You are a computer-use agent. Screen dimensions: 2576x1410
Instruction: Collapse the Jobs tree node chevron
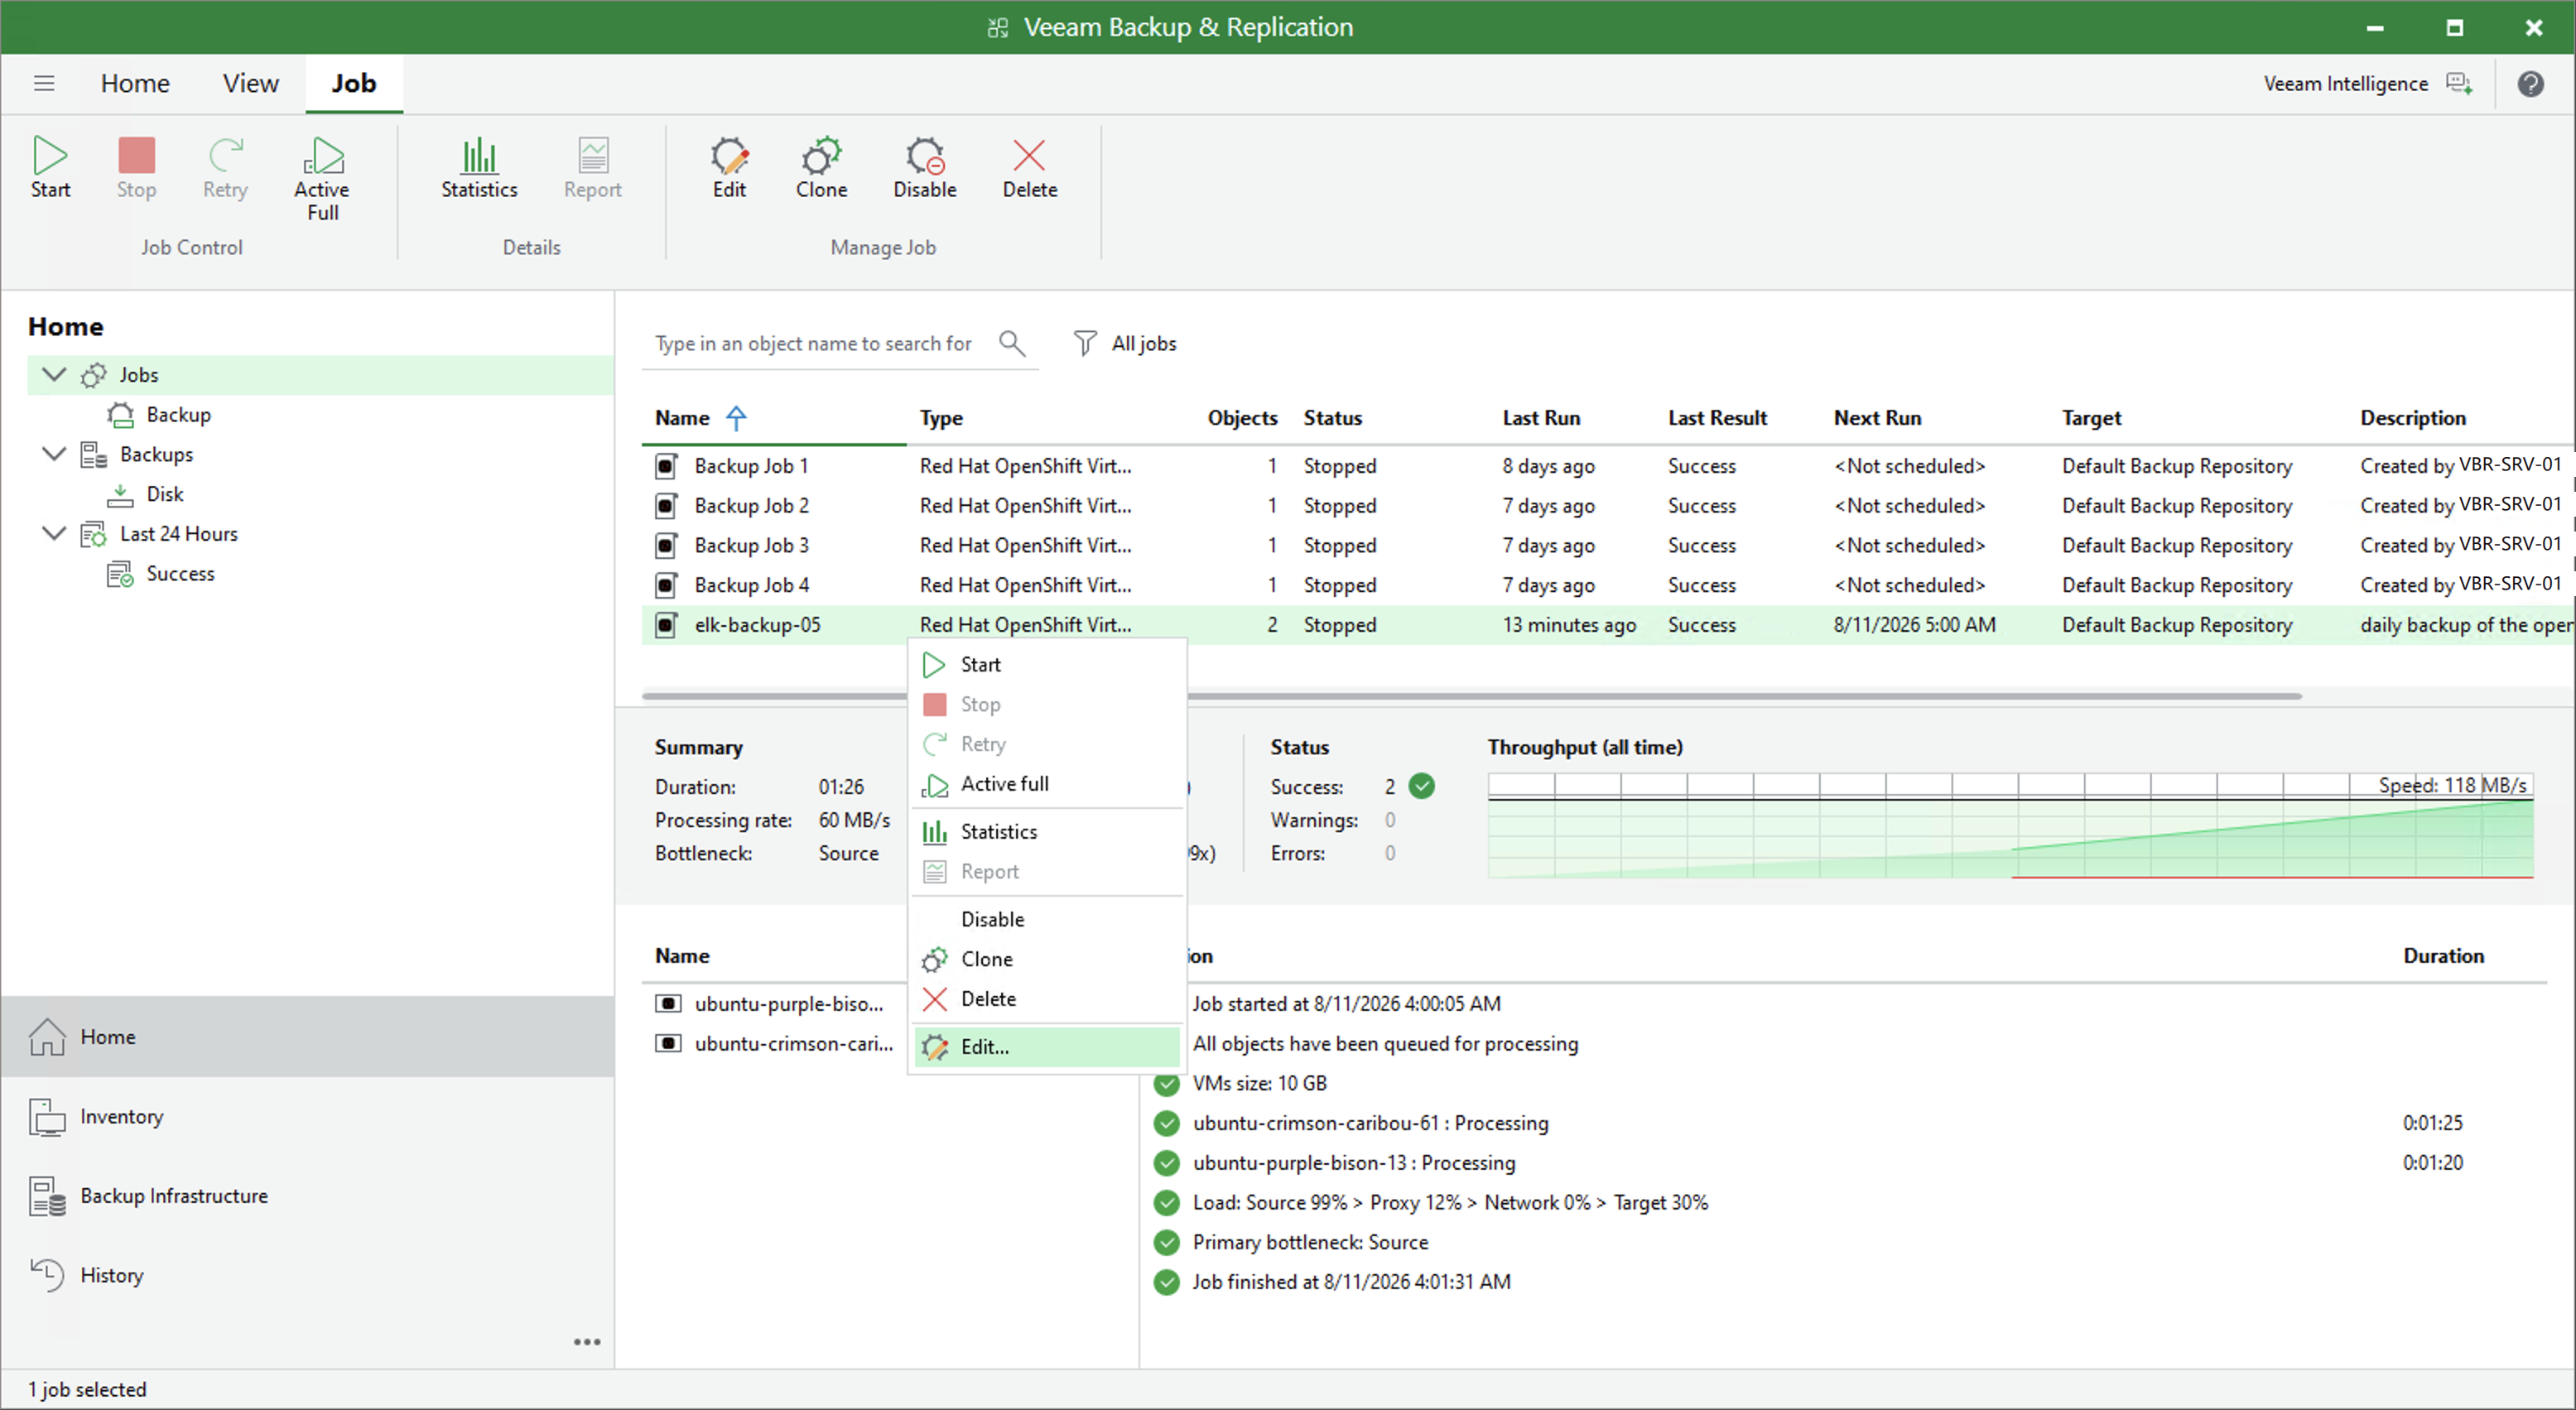pos(54,374)
